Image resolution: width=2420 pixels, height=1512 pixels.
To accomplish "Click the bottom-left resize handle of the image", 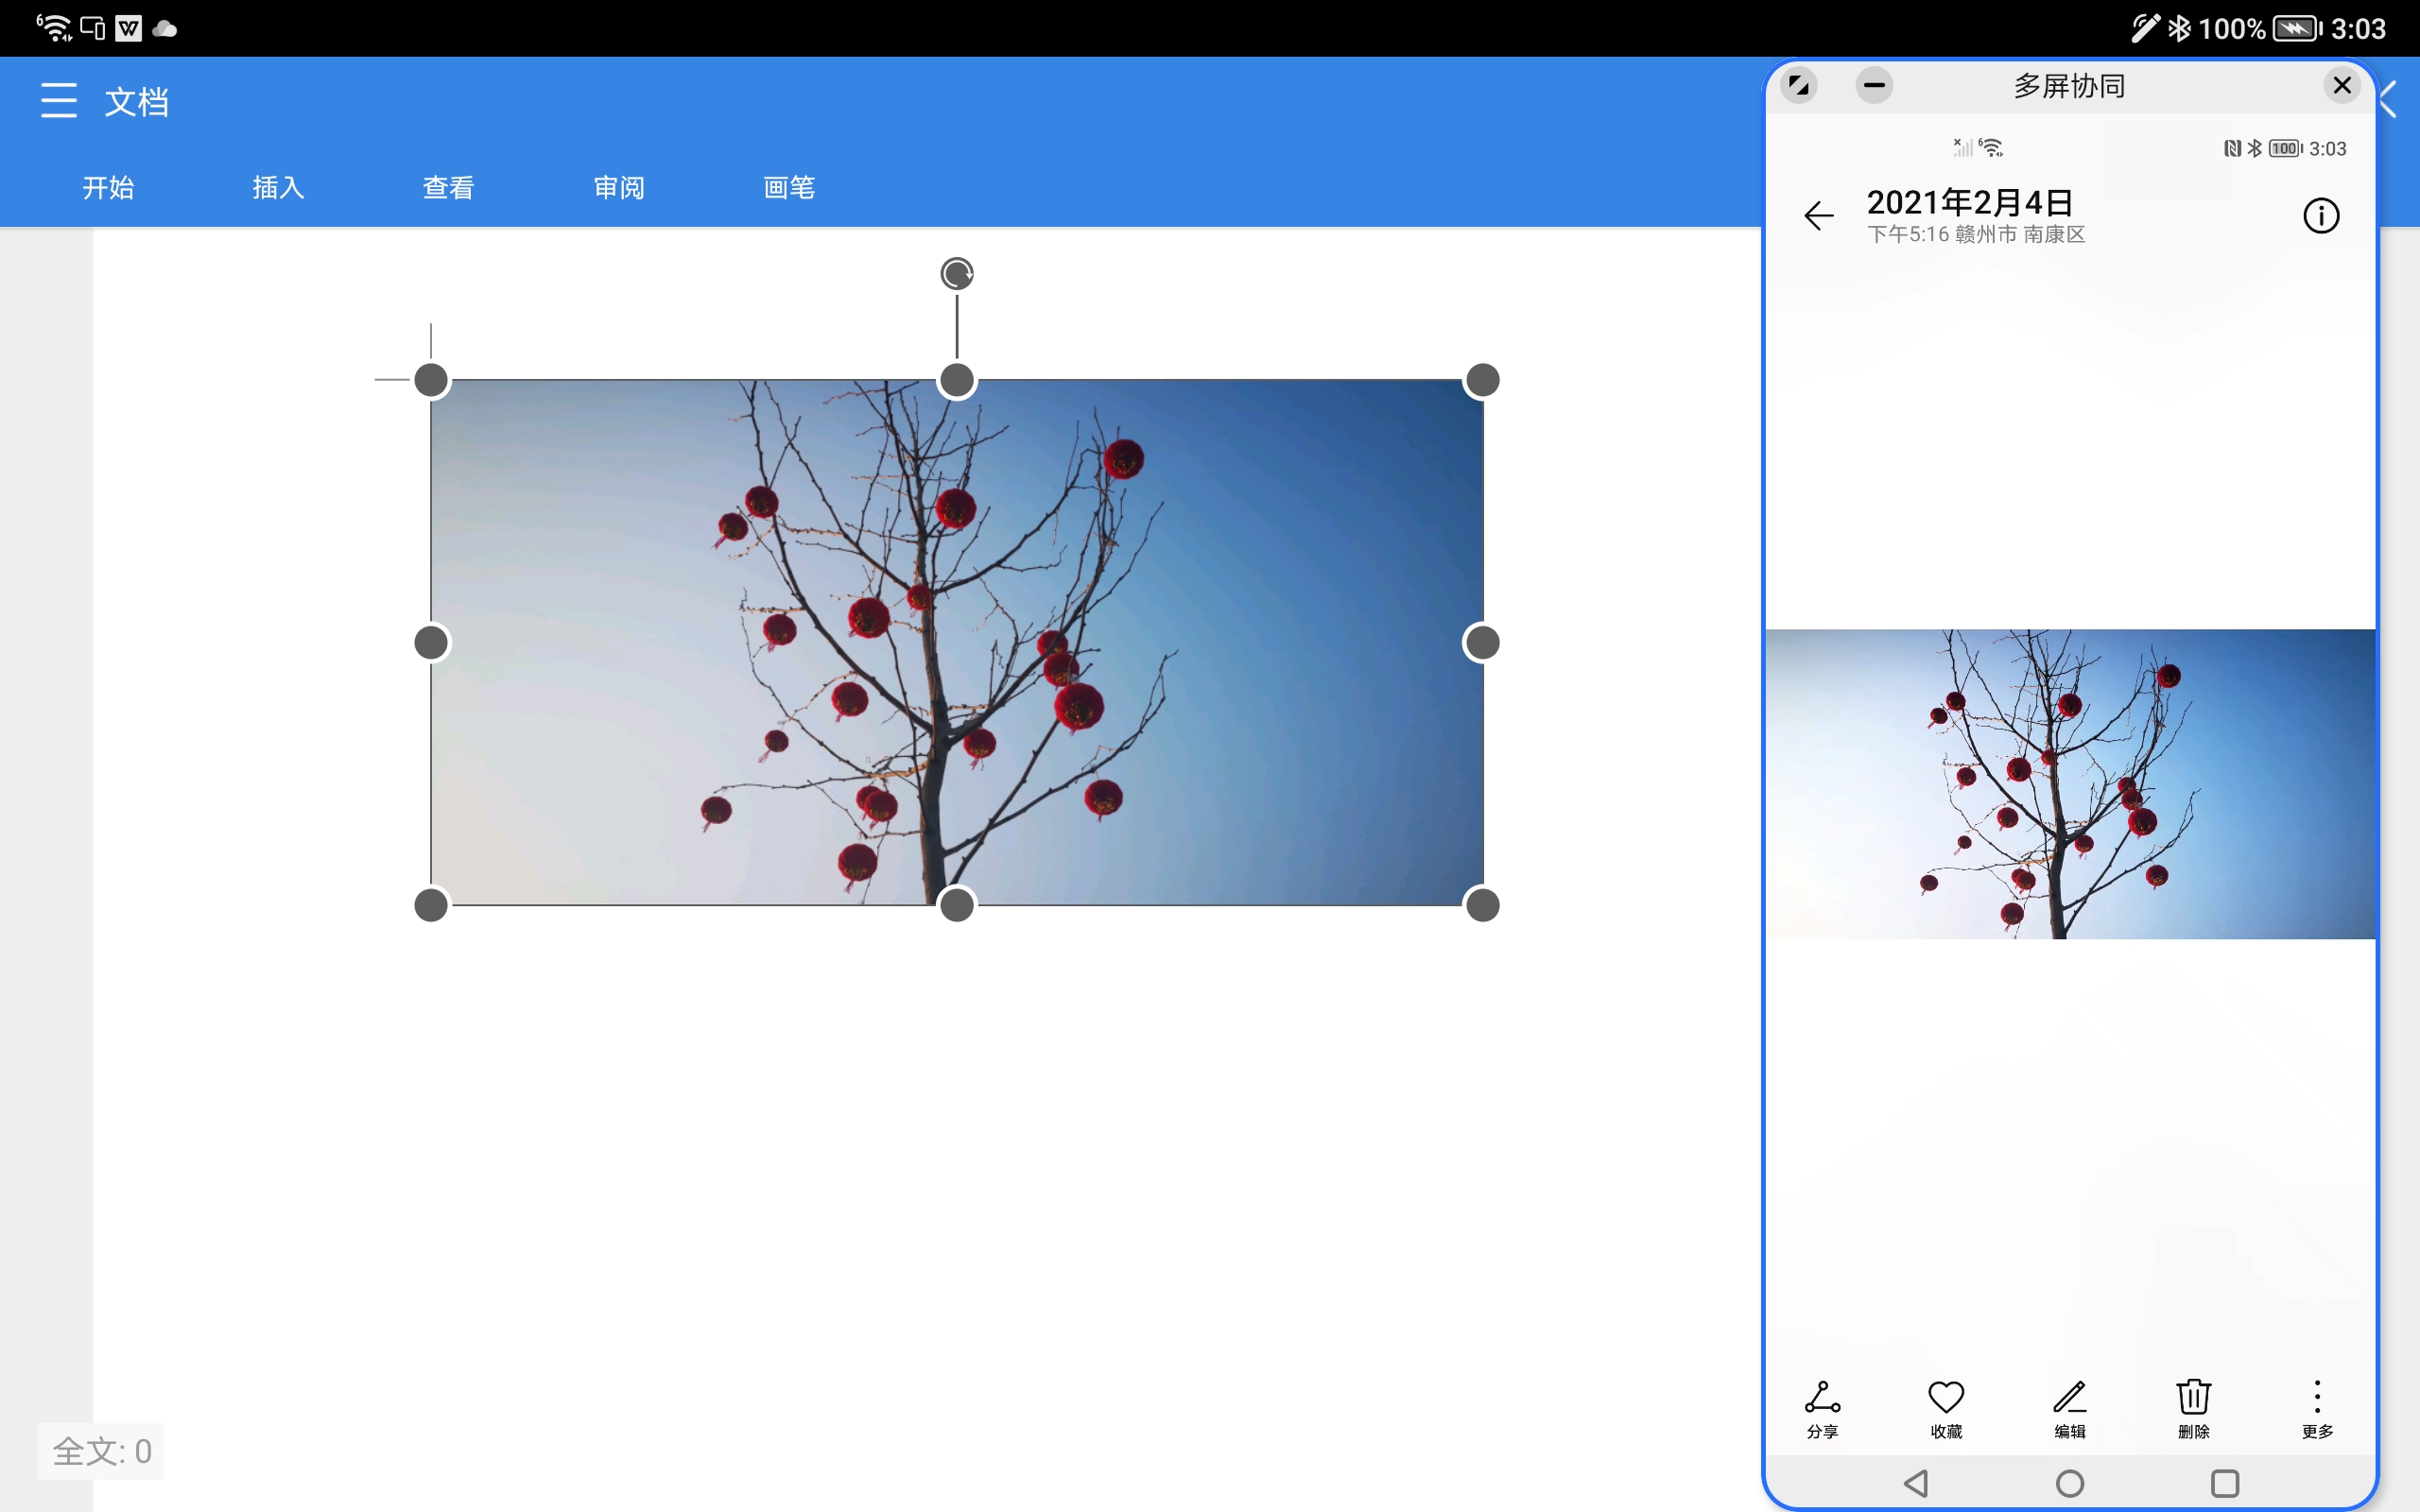I will pyautogui.click(x=431, y=905).
